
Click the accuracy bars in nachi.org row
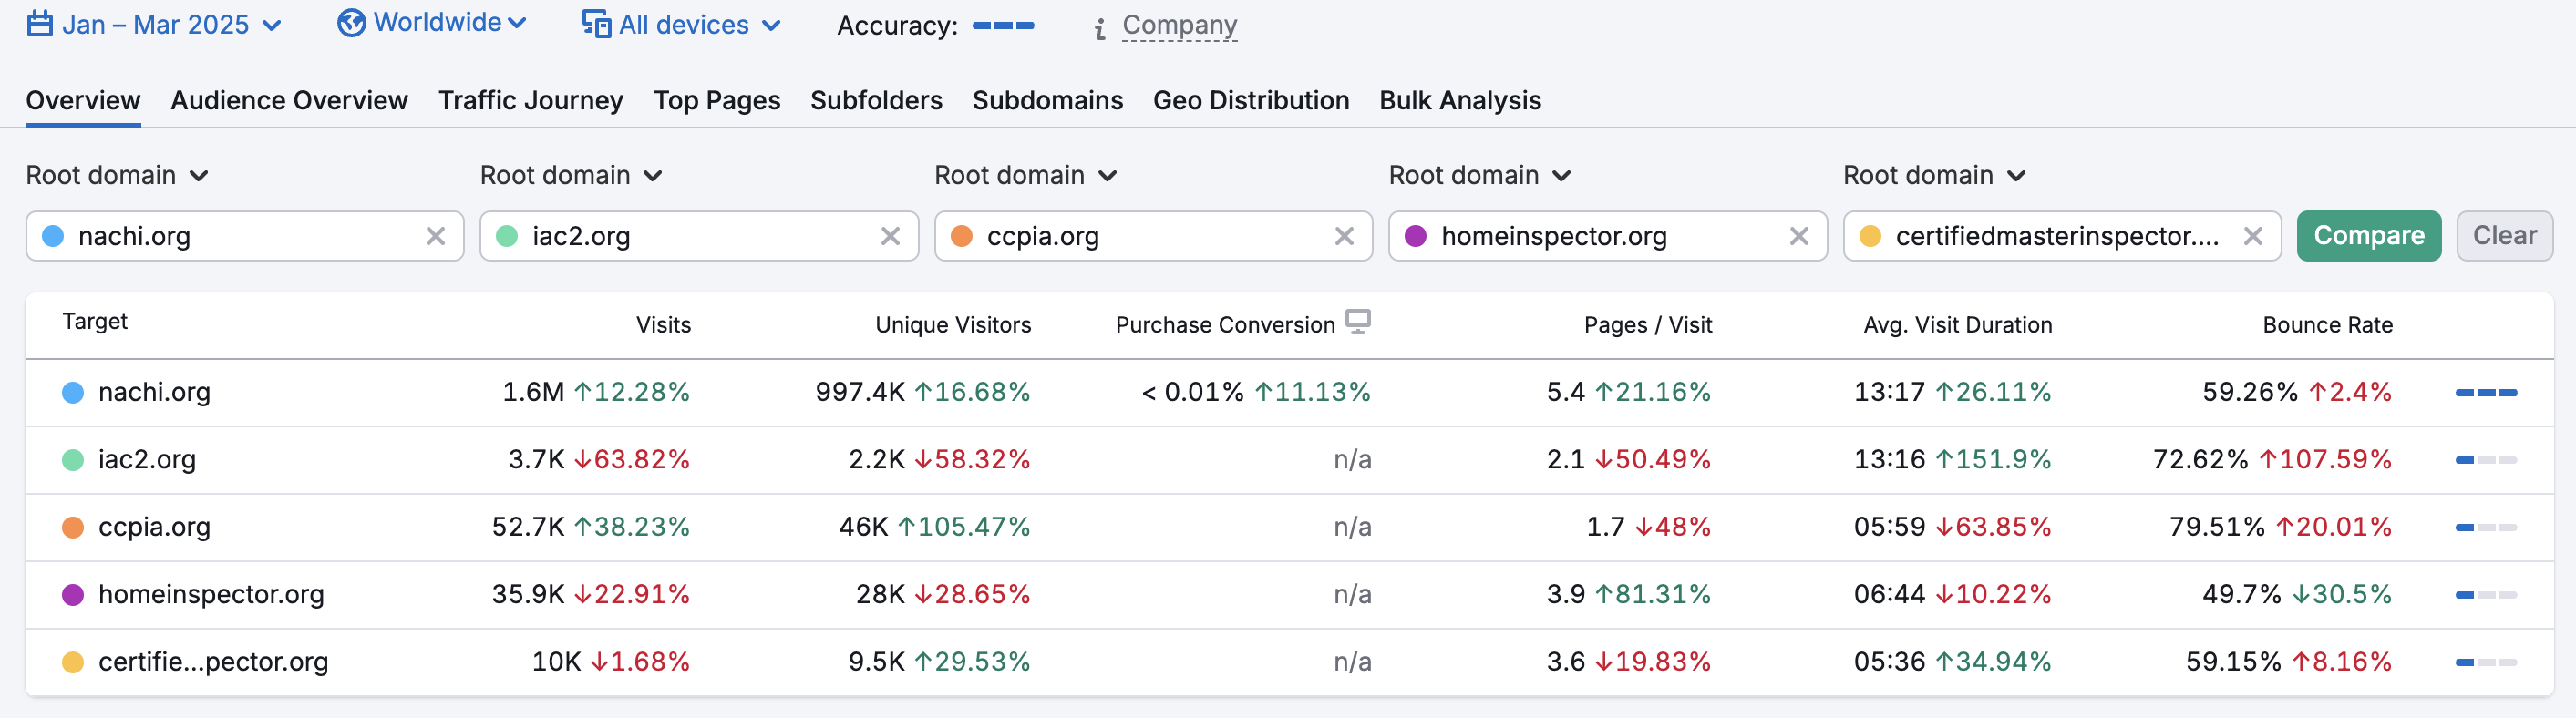click(x=2486, y=393)
